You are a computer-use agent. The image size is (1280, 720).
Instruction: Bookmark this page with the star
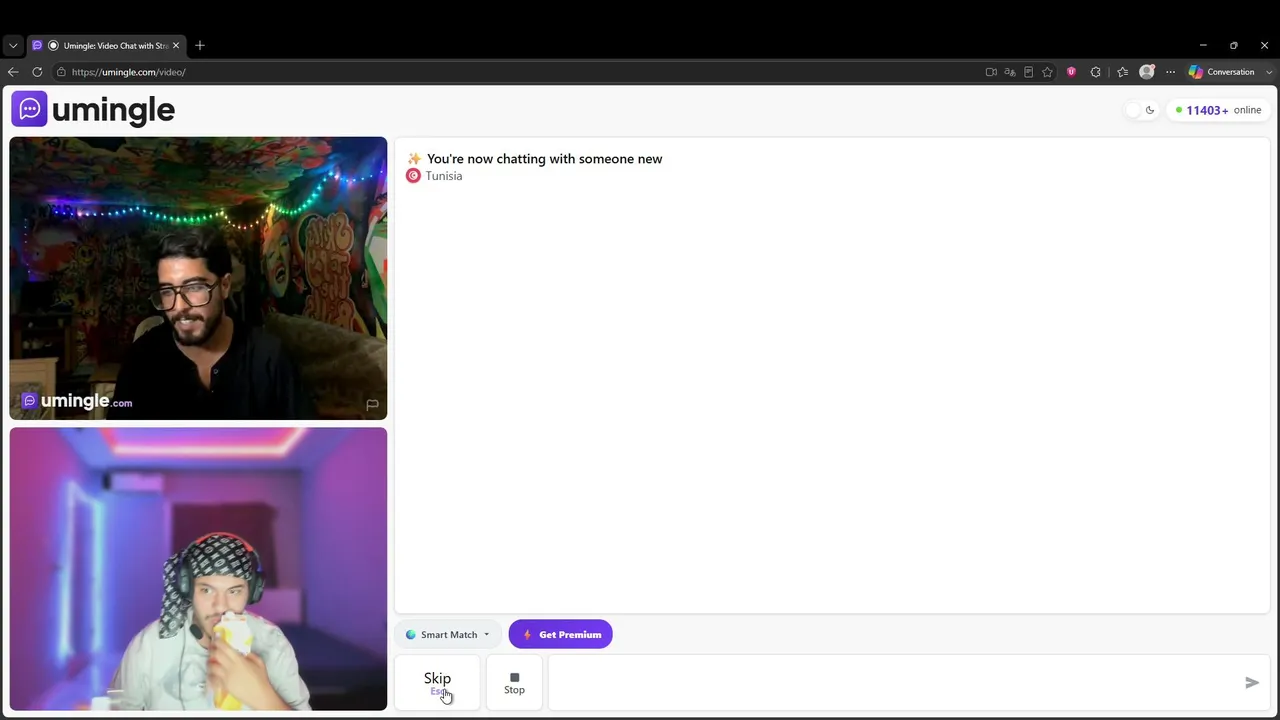click(x=1047, y=72)
